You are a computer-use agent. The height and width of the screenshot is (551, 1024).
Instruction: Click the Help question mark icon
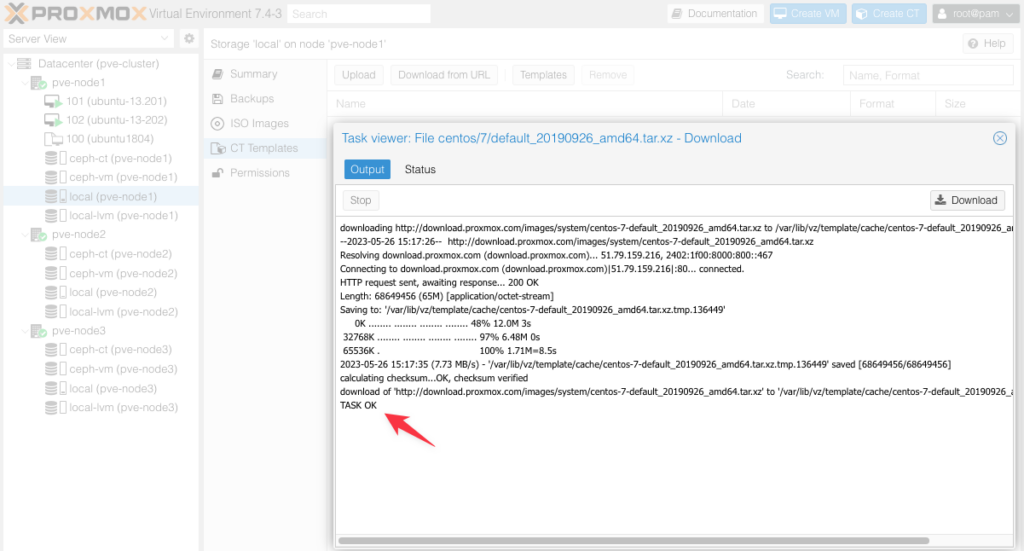tap(973, 44)
